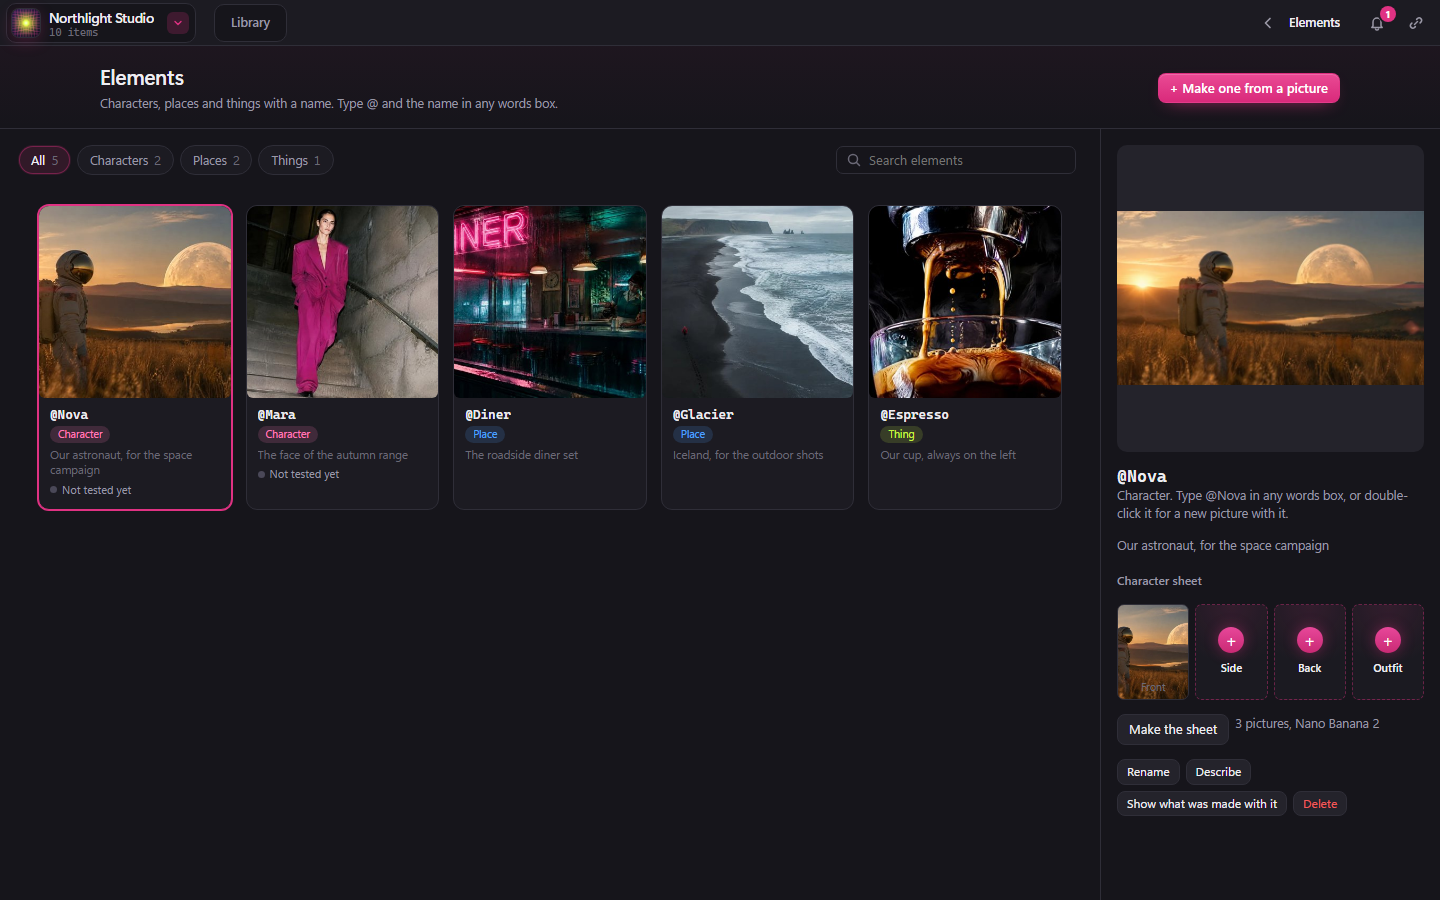Go back with the left chevron arrow
The width and height of the screenshot is (1440, 900).
pos(1268,23)
